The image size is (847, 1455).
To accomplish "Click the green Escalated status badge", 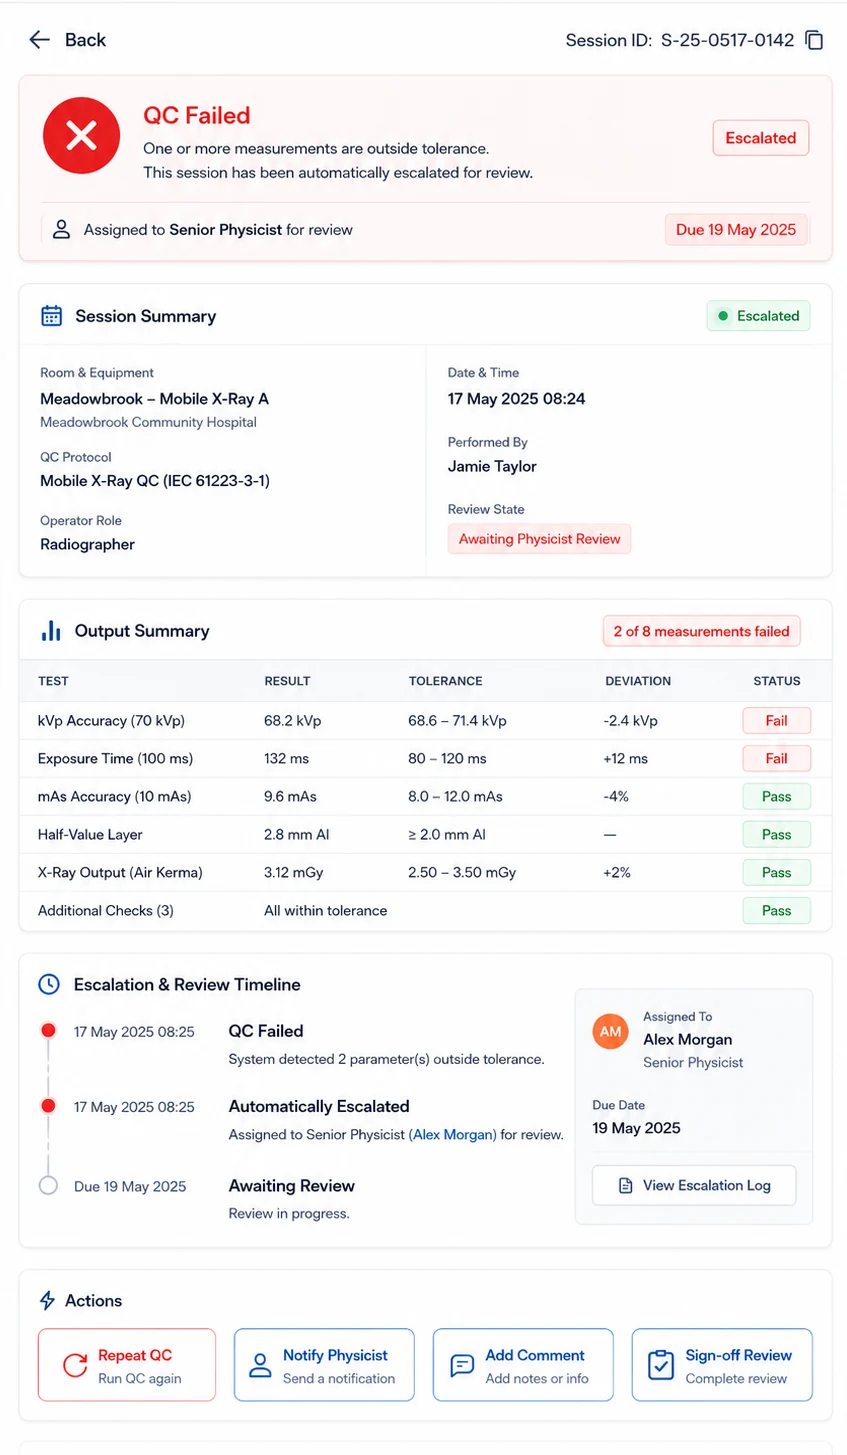I will (759, 316).
